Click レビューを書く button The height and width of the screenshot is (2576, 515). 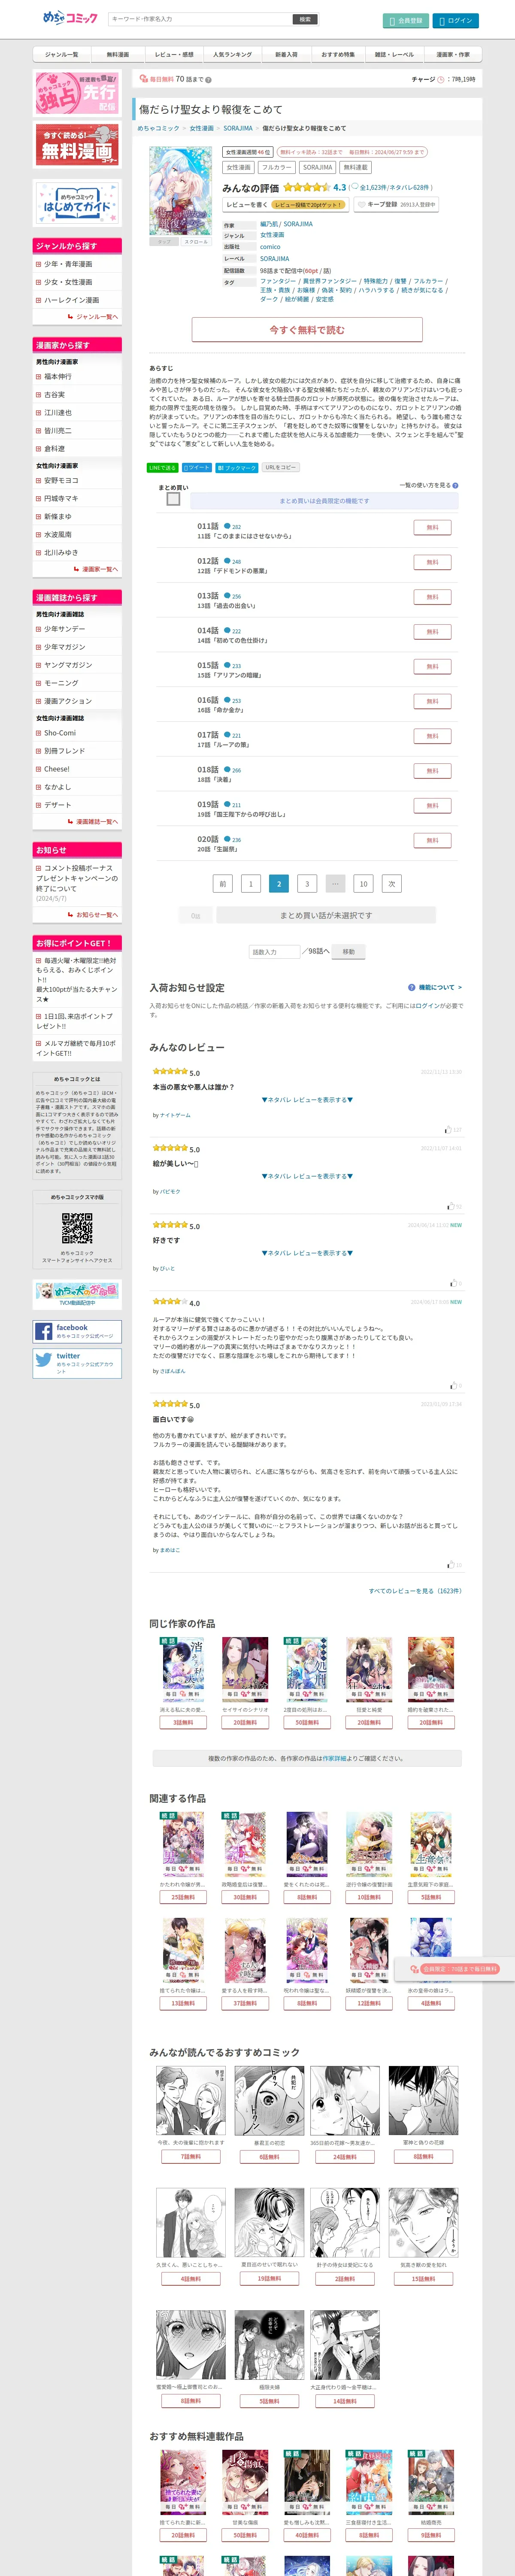285,204
